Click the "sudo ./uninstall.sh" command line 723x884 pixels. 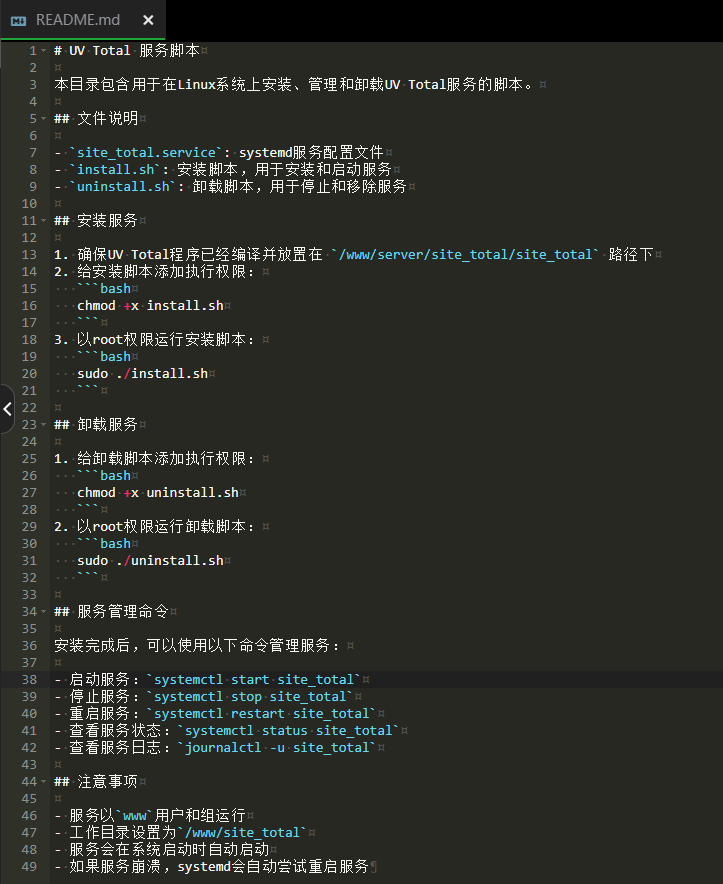[x=150, y=561]
